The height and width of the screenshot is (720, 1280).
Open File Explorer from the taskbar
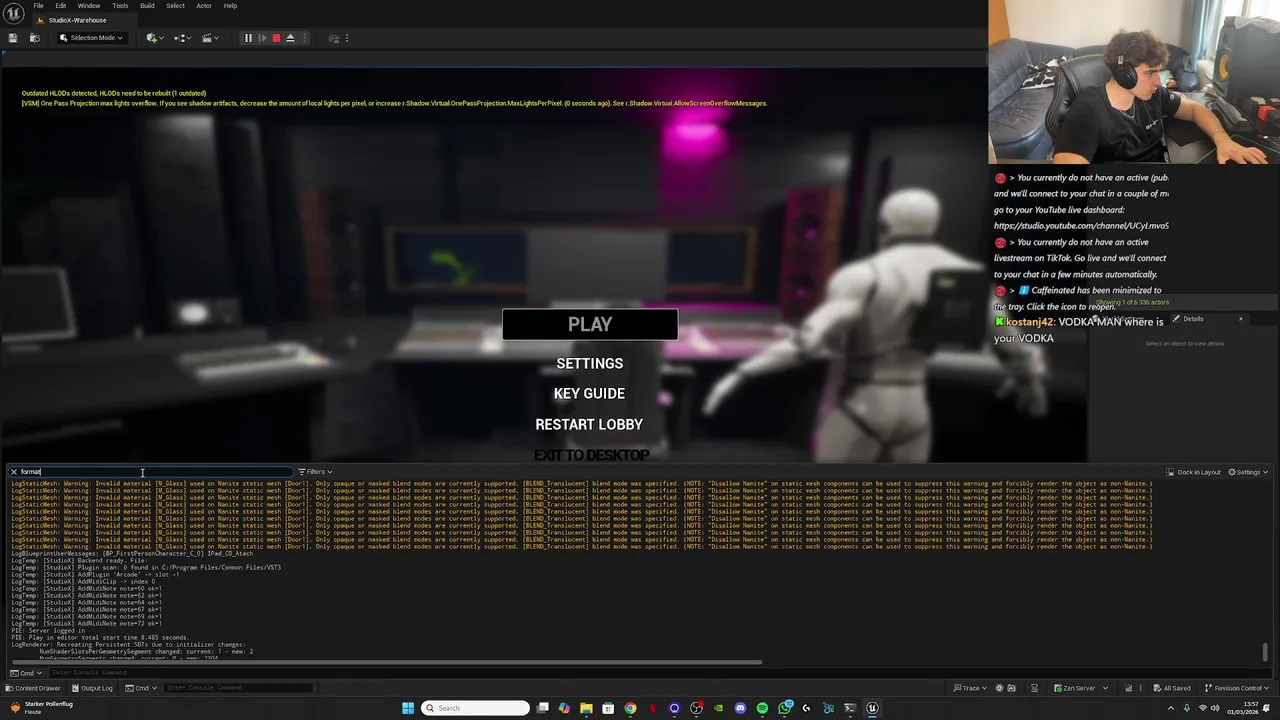coord(586,708)
